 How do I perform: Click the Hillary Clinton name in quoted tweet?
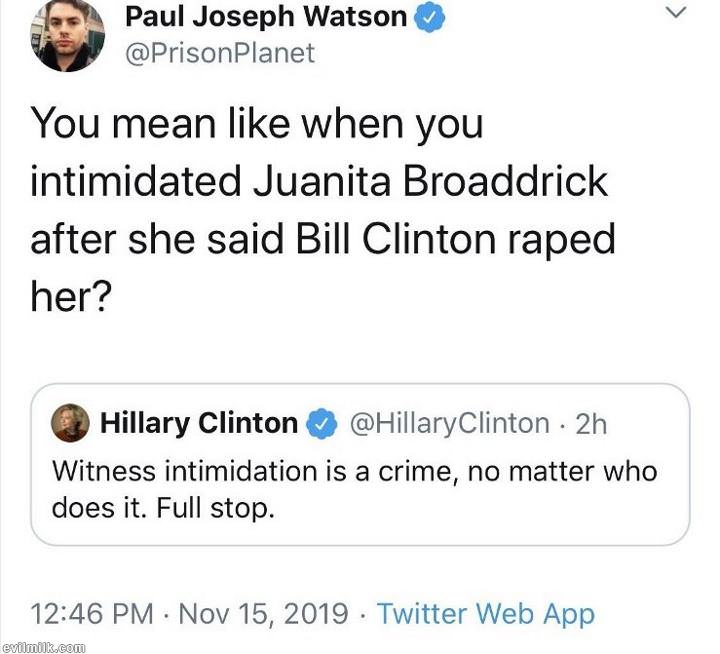[x=199, y=423]
